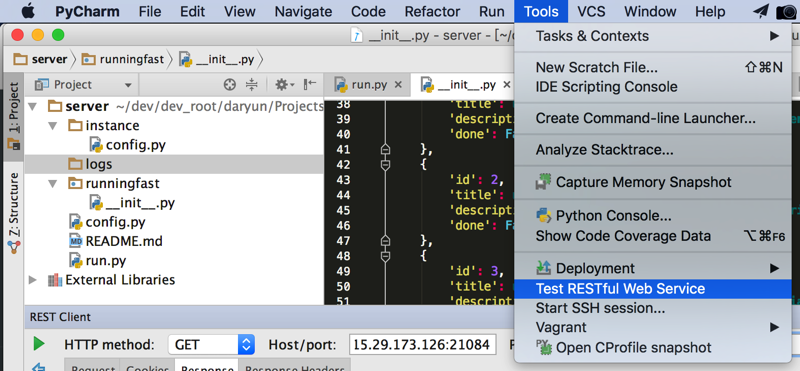Open the Telegram paper plane menu bar icon
The width and height of the screenshot is (800, 371).
click(761, 11)
